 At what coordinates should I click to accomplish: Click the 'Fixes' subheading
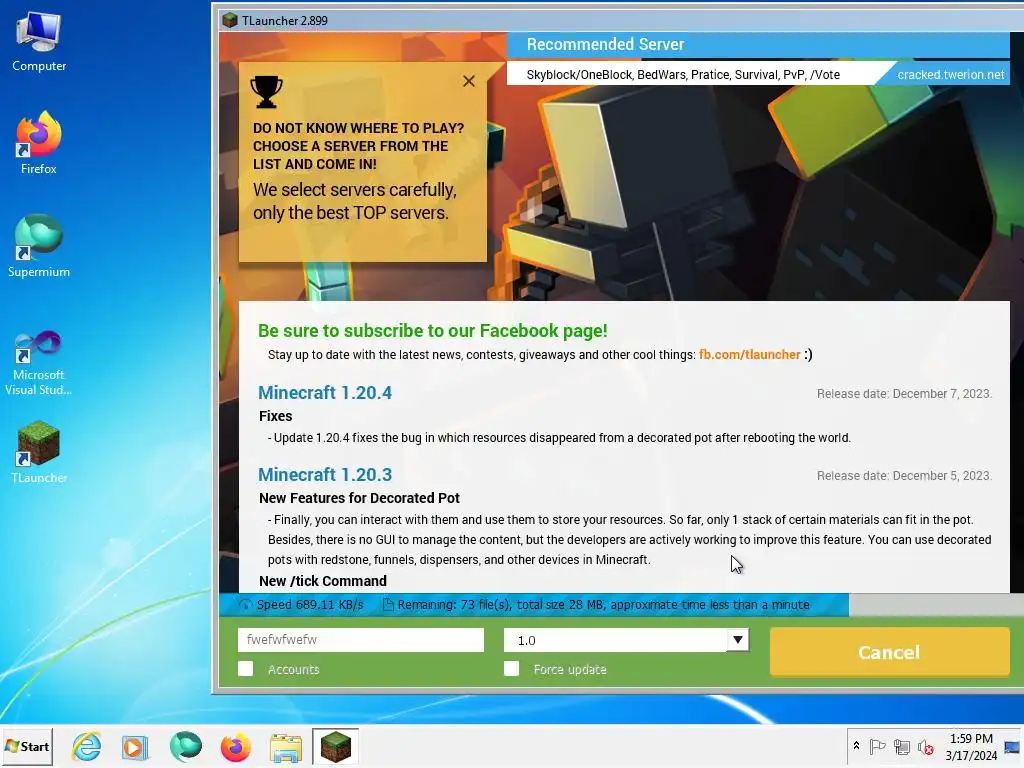(276, 416)
